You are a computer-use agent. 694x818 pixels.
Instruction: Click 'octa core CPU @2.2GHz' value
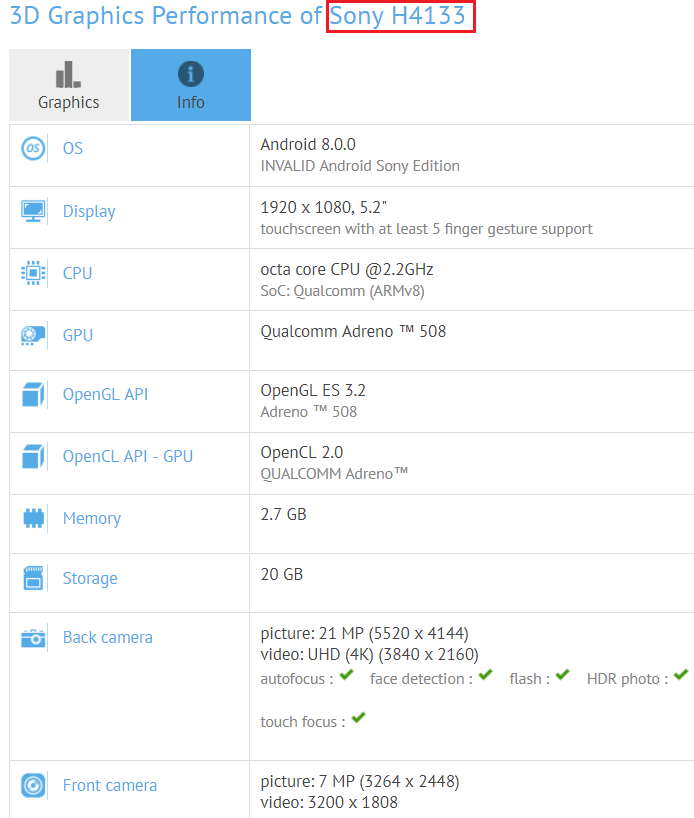point(347,269)
